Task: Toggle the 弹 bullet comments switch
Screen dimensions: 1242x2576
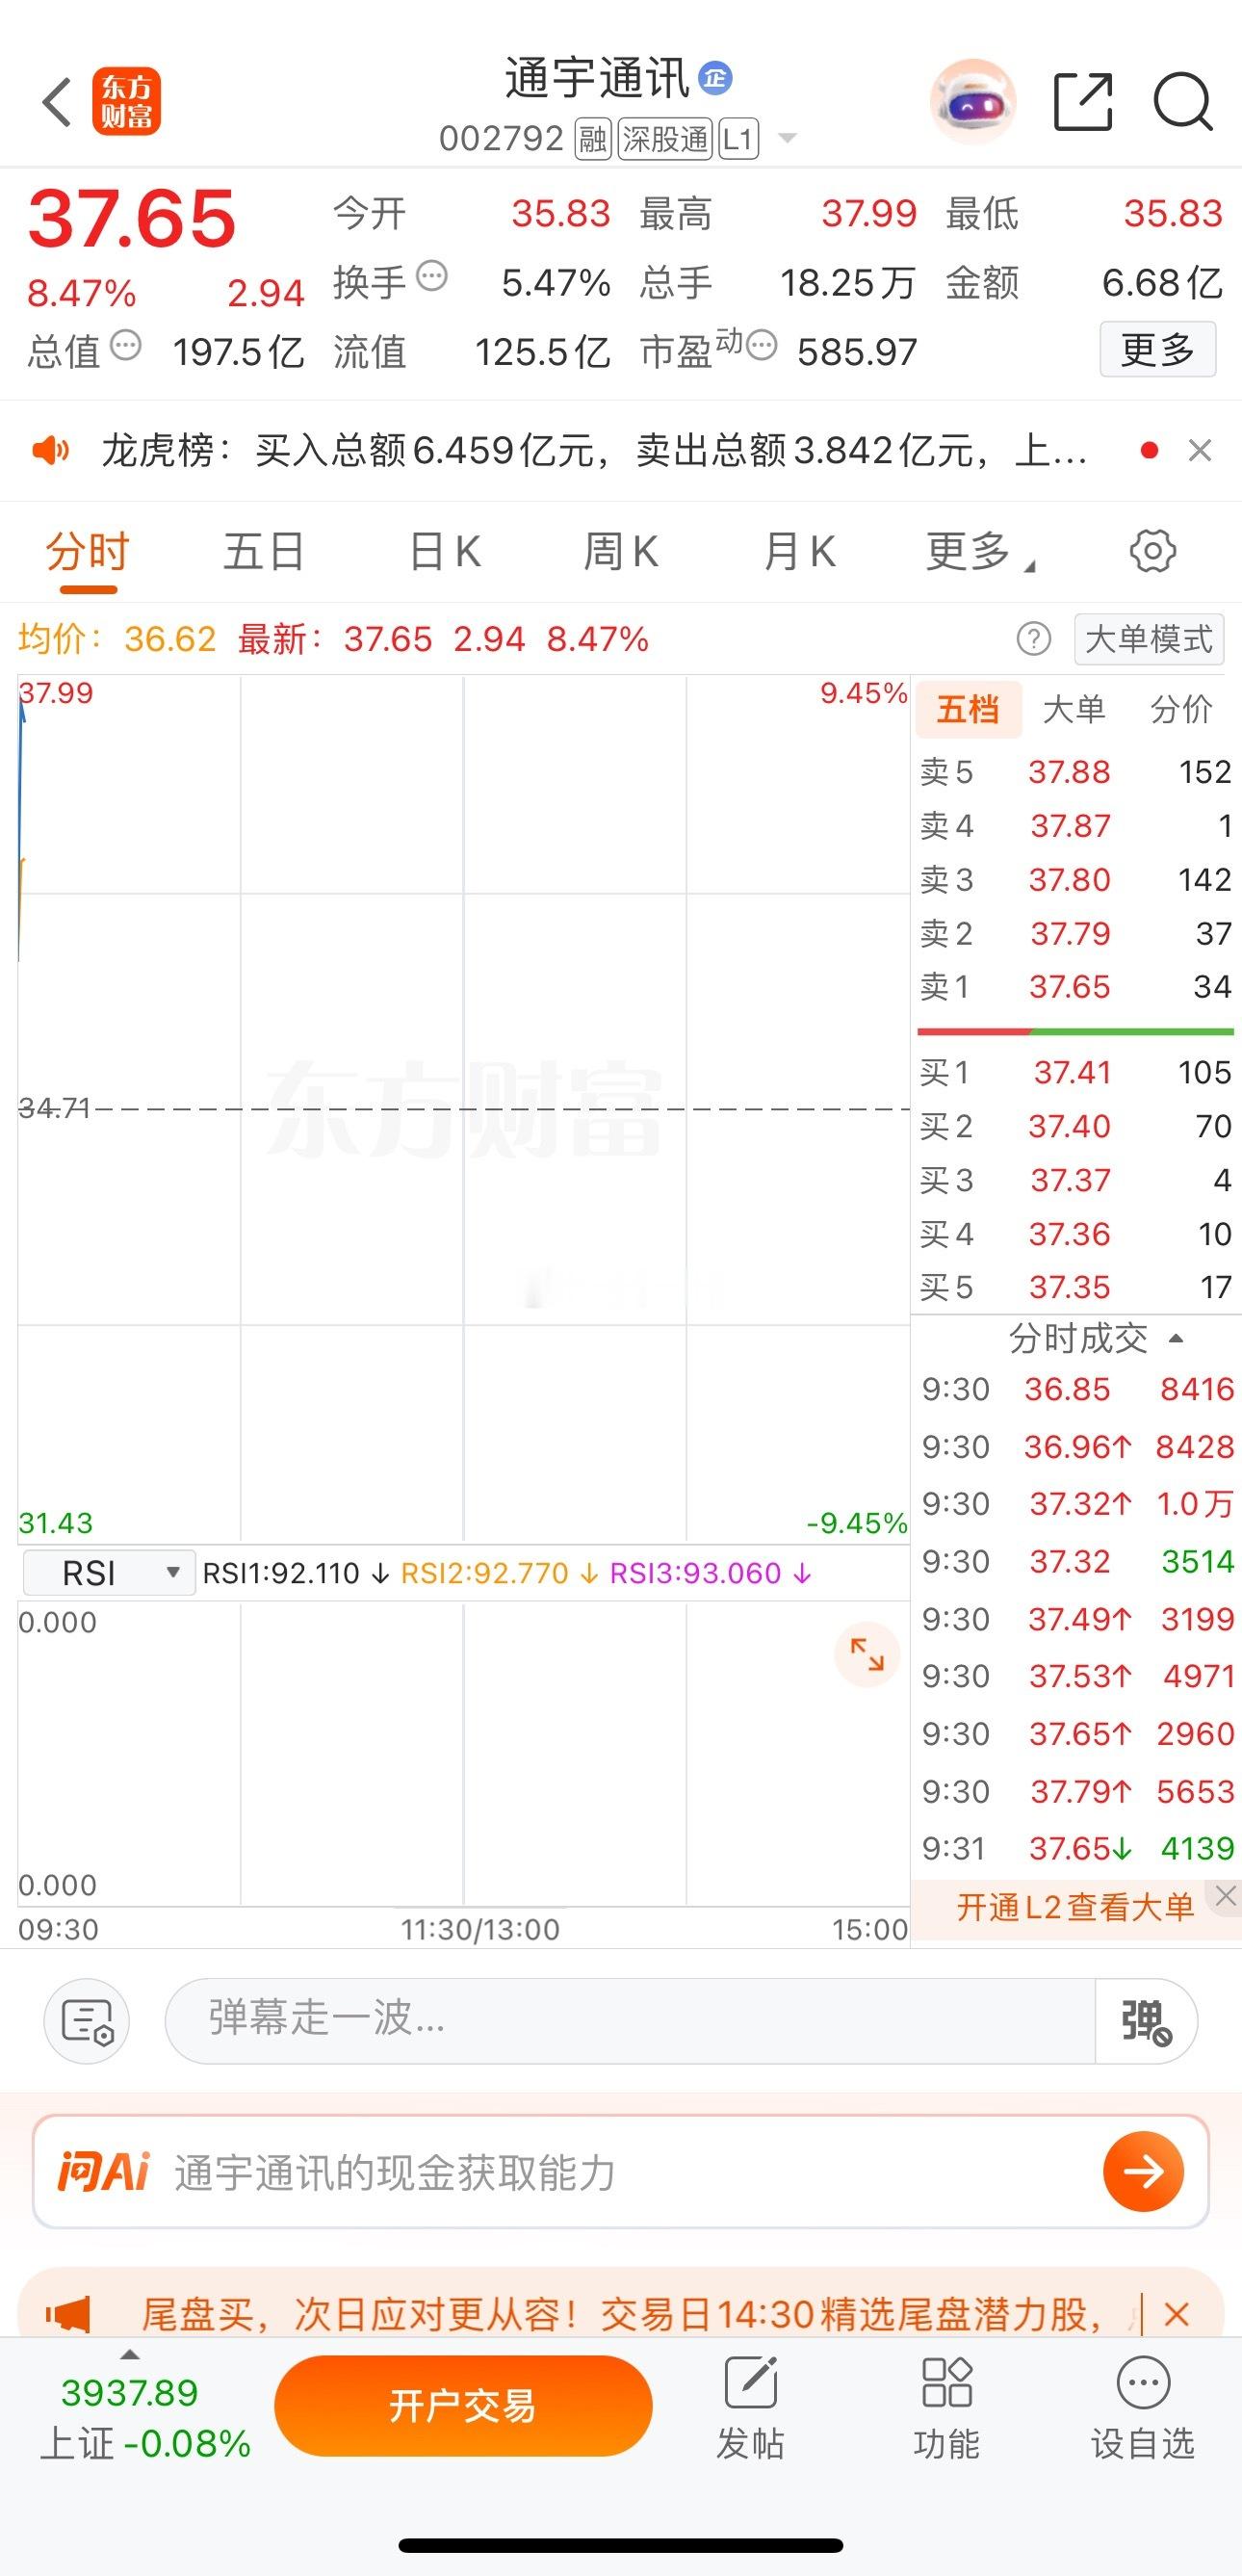Action: 1146,2021
